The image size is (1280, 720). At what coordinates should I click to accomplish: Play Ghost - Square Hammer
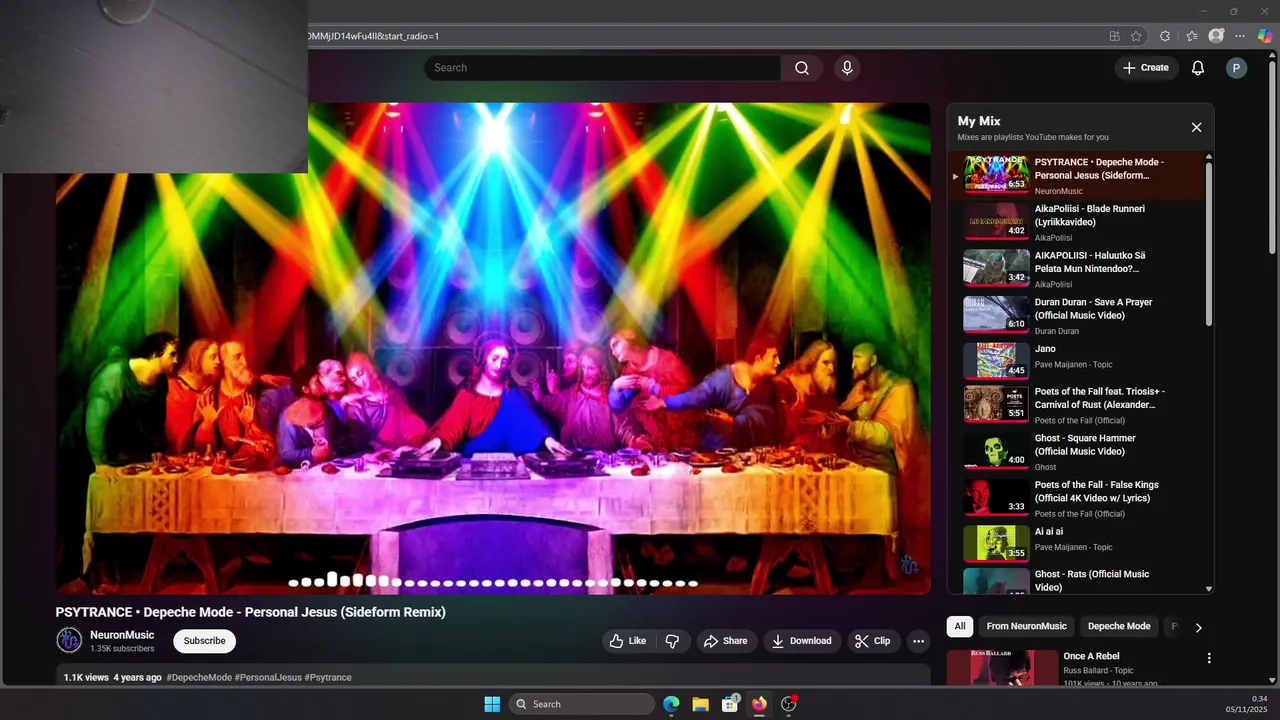1080,452
